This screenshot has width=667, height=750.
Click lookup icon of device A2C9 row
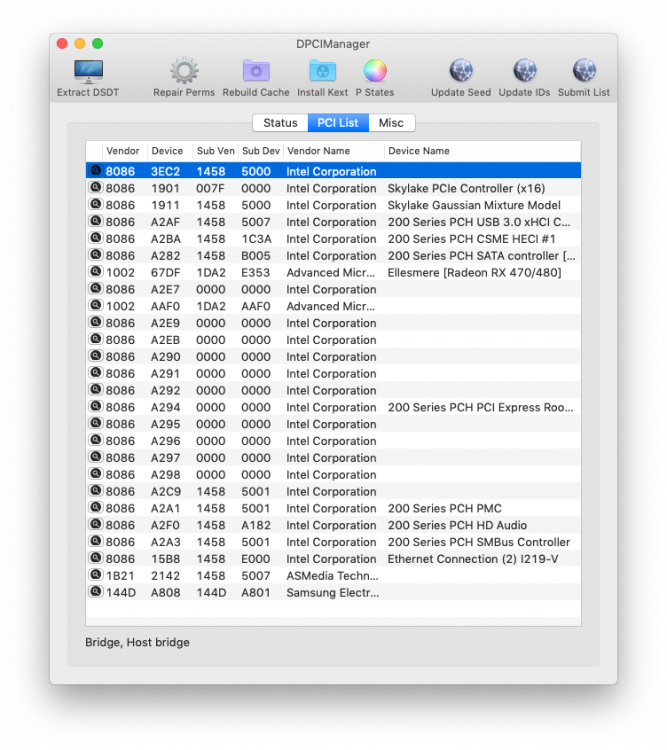96,490
